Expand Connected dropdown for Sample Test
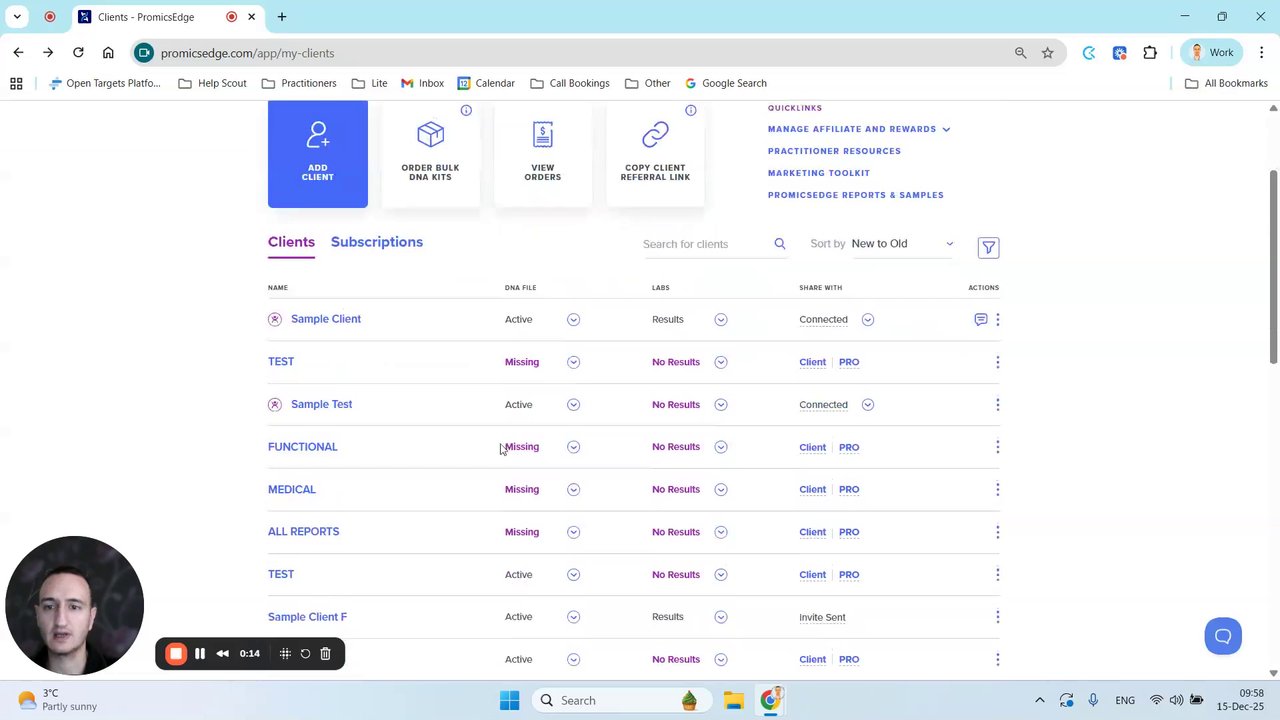This screenshot has width=1280, height=720. coord(868,404)
